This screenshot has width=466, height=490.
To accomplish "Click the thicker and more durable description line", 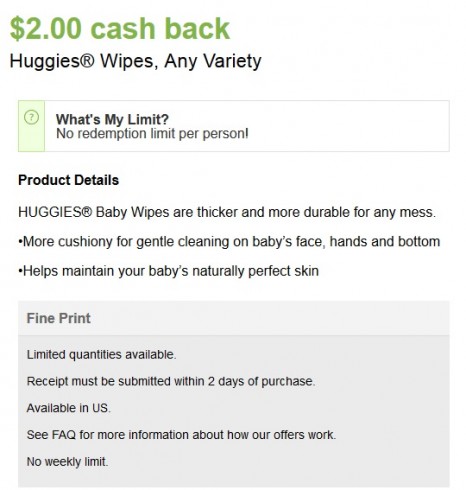I will (x=227, y=212).
